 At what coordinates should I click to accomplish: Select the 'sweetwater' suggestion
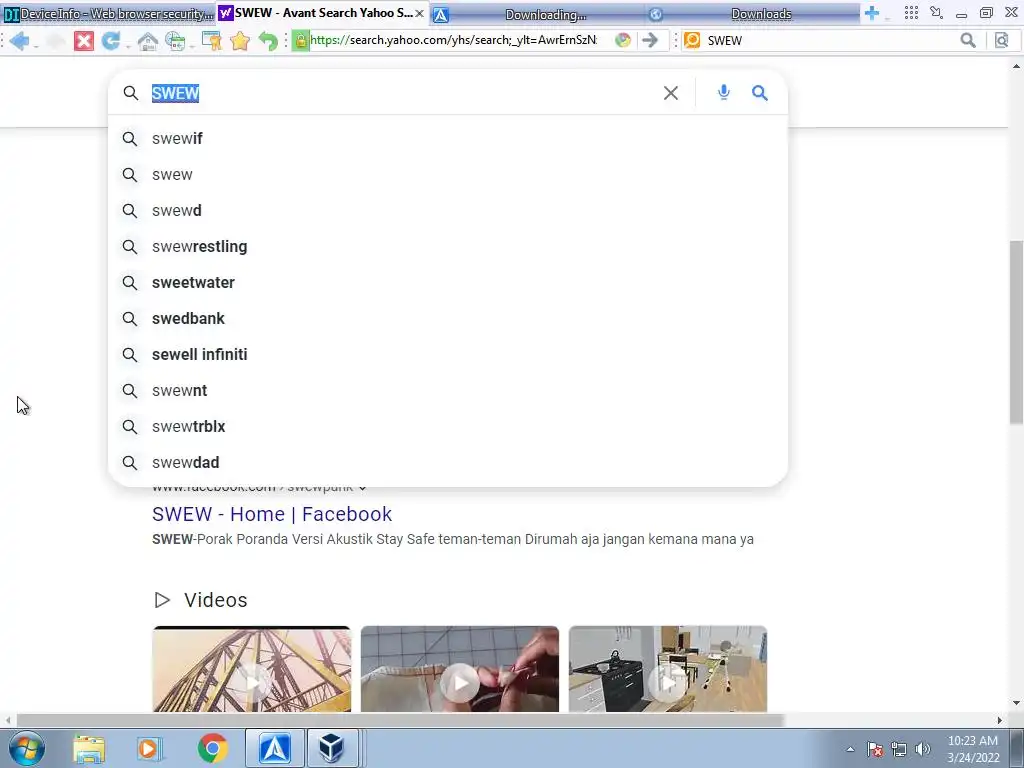(x=448, y=282)
